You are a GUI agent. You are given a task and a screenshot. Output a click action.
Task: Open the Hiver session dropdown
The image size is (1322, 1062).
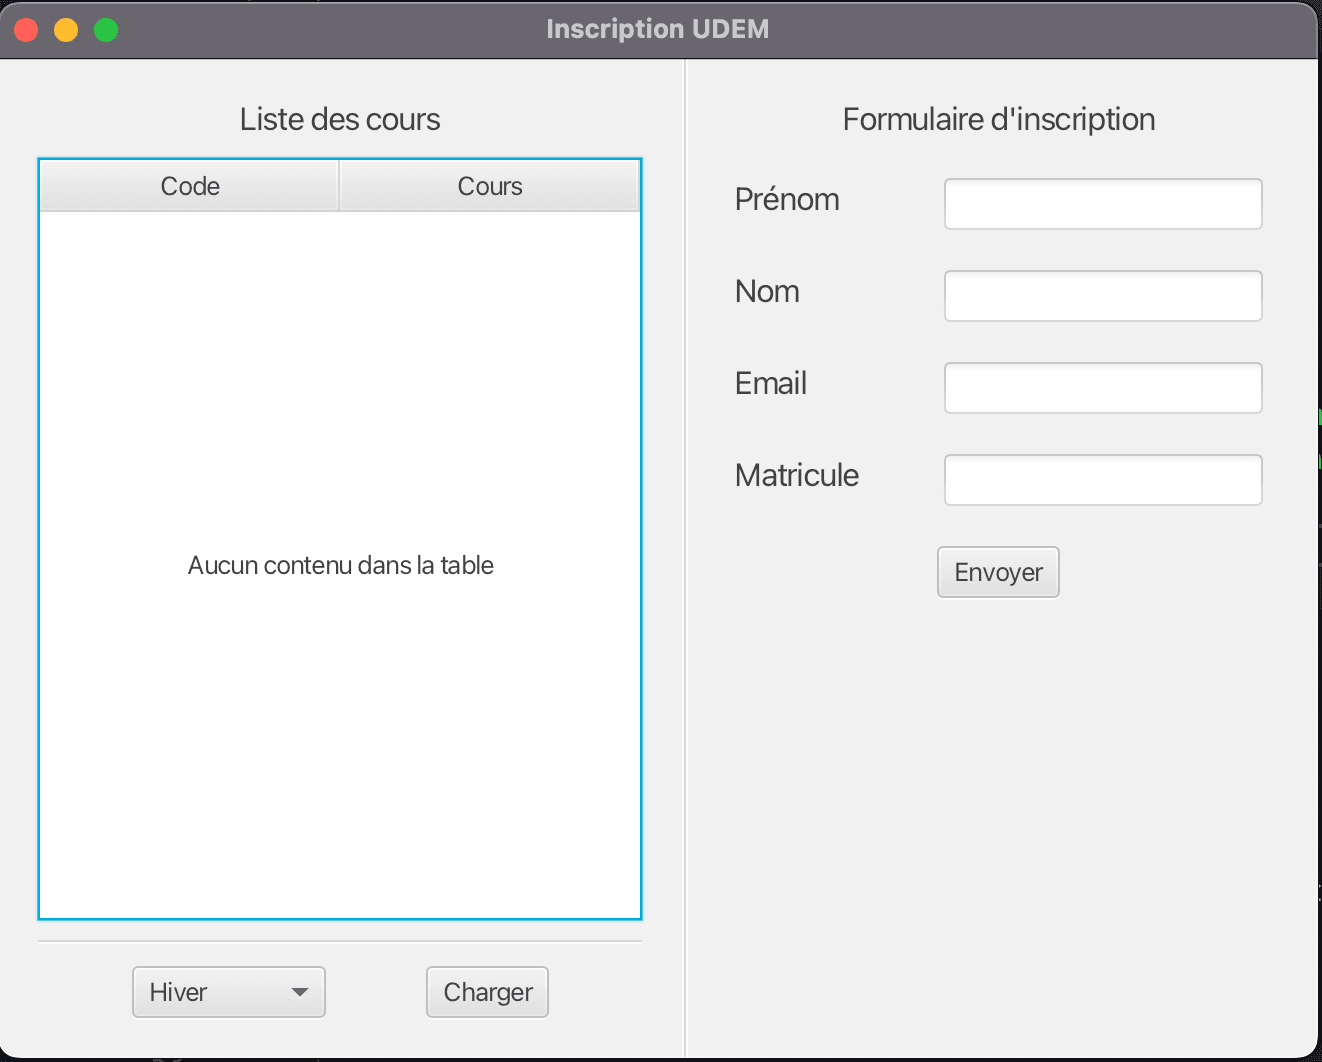point(229,992)
